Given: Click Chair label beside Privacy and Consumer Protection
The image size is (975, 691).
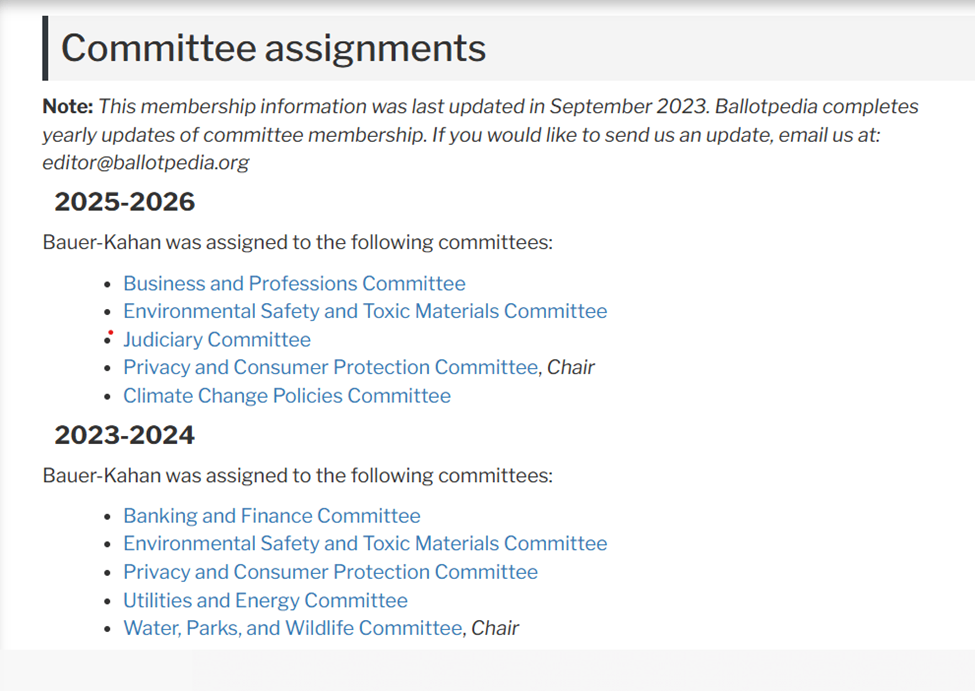Looking at the screenshot, I should pyautogui.click(x=571, y=368).
